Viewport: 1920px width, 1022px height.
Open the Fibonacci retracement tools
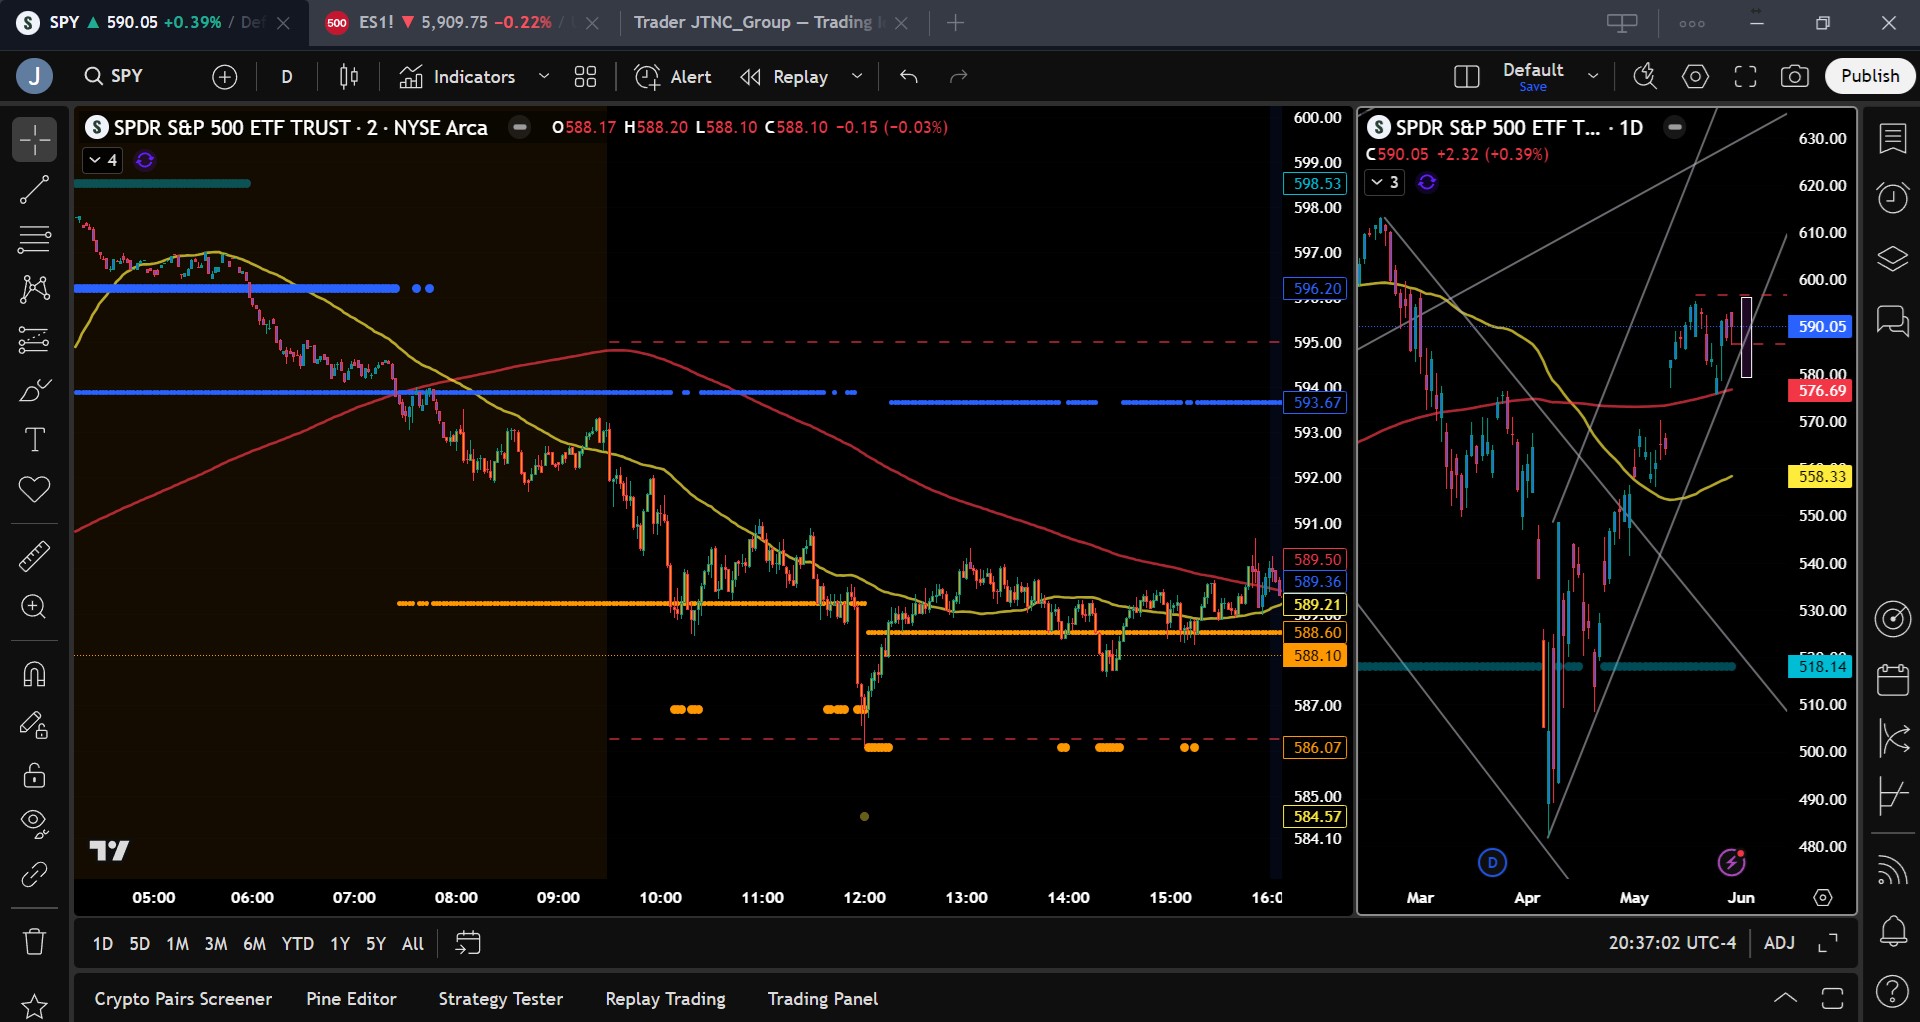click(x=34, y=240)
